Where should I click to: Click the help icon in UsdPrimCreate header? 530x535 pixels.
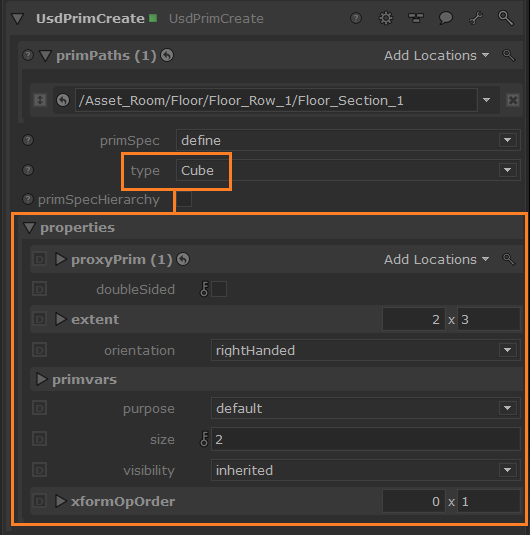point(356,18)
